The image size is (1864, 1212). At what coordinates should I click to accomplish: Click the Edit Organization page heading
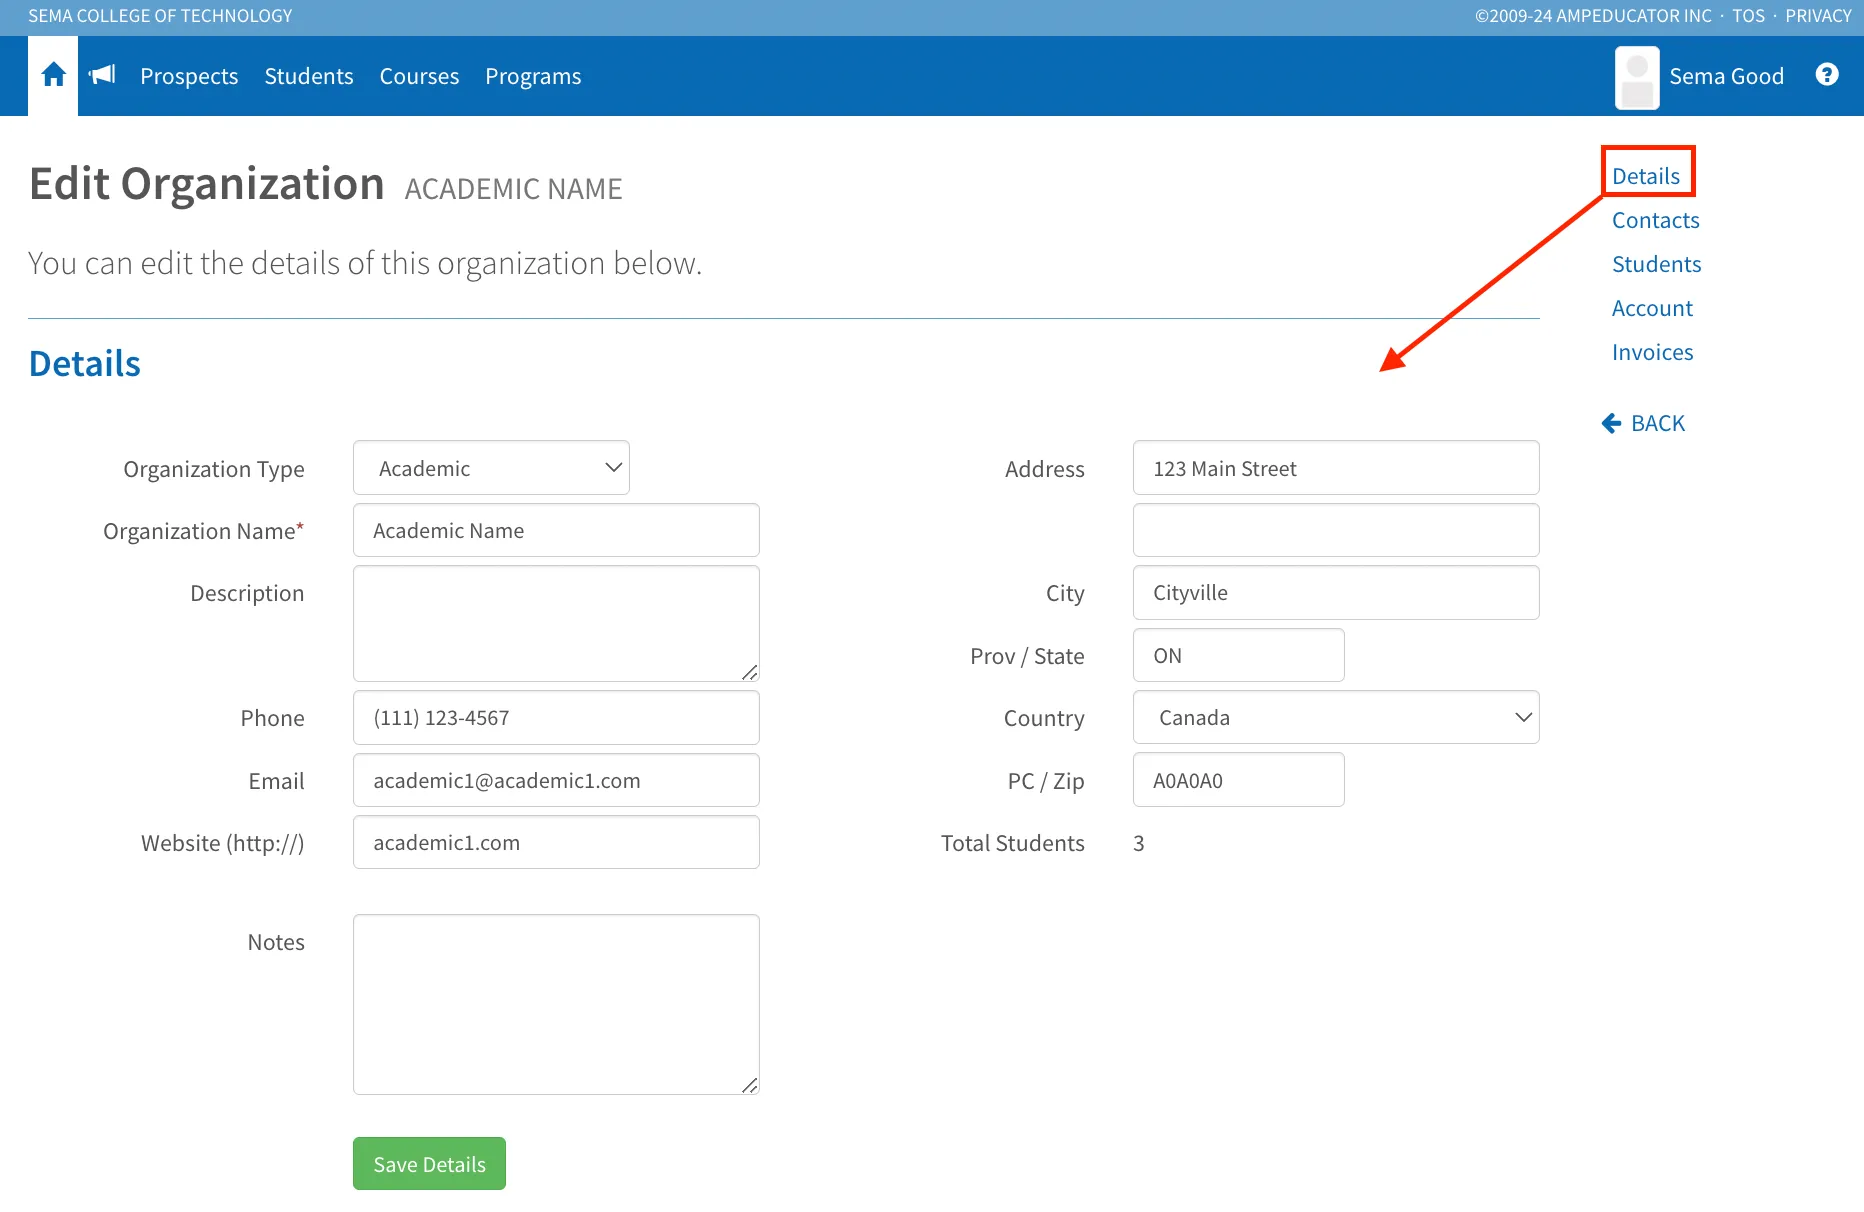coord(207,184)
